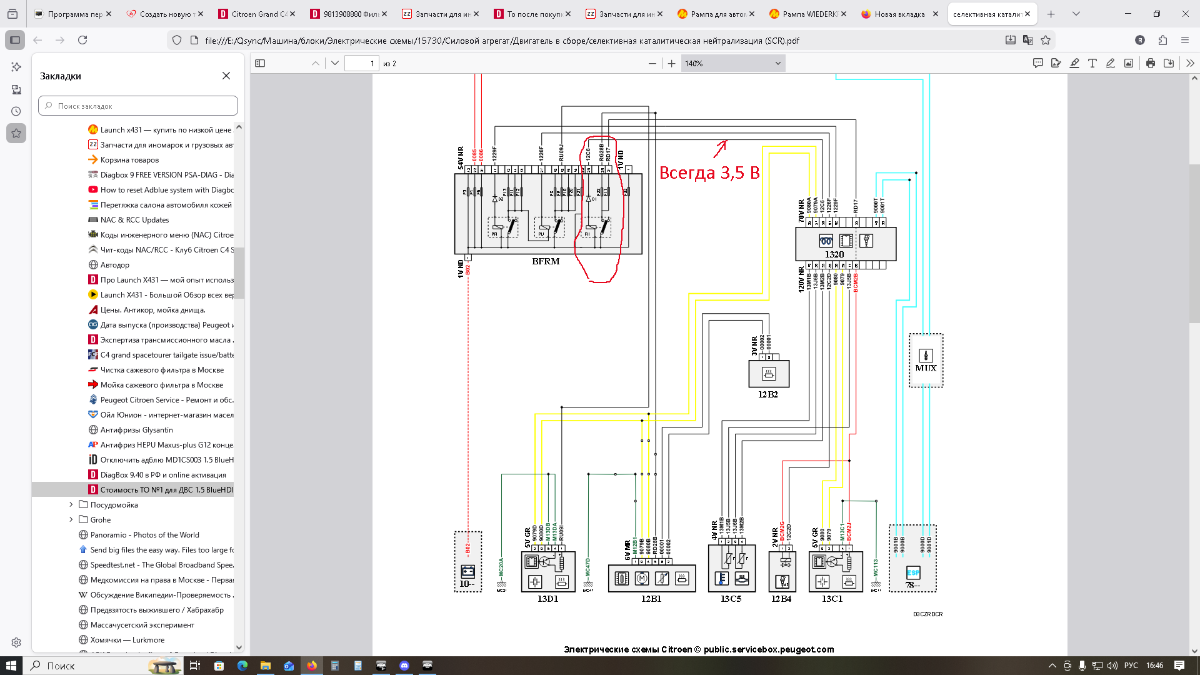The width and height of the screenshot is (1200, 675).
Task: Open the 140% zoom level dropdown
Action: [733, 63]
